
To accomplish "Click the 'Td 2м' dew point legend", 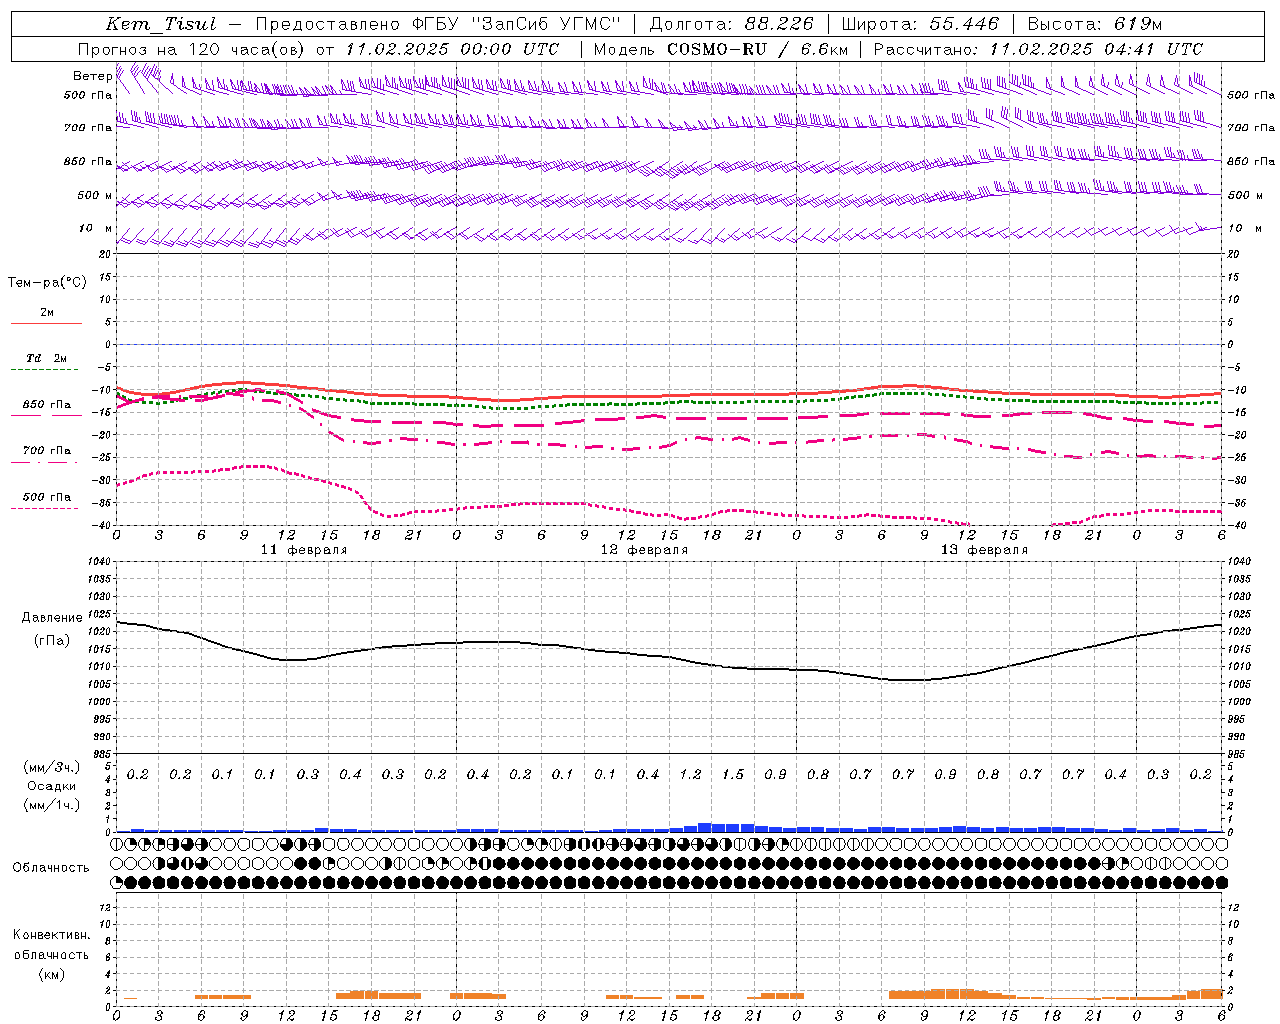I will coord(46,358).
